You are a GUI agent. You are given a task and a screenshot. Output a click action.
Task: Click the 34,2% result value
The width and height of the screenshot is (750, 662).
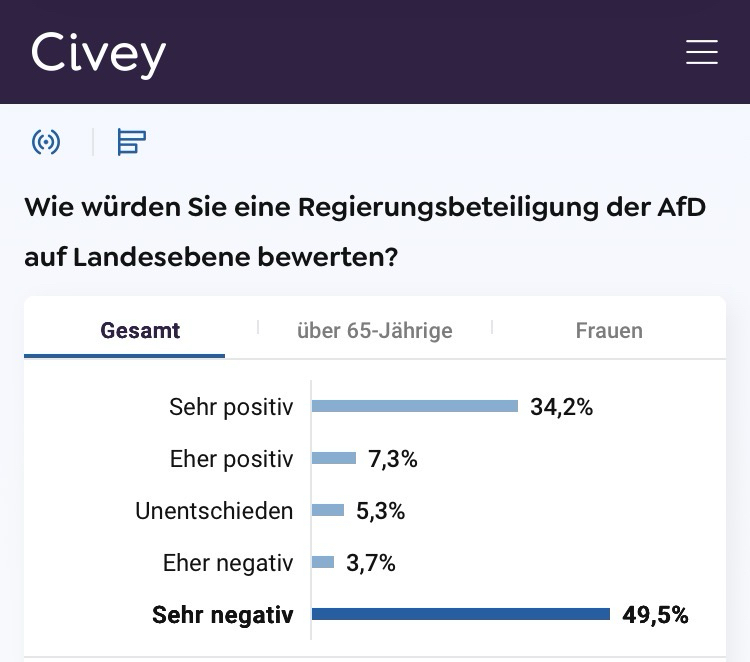pyautogui.click(x=562, y=407)
